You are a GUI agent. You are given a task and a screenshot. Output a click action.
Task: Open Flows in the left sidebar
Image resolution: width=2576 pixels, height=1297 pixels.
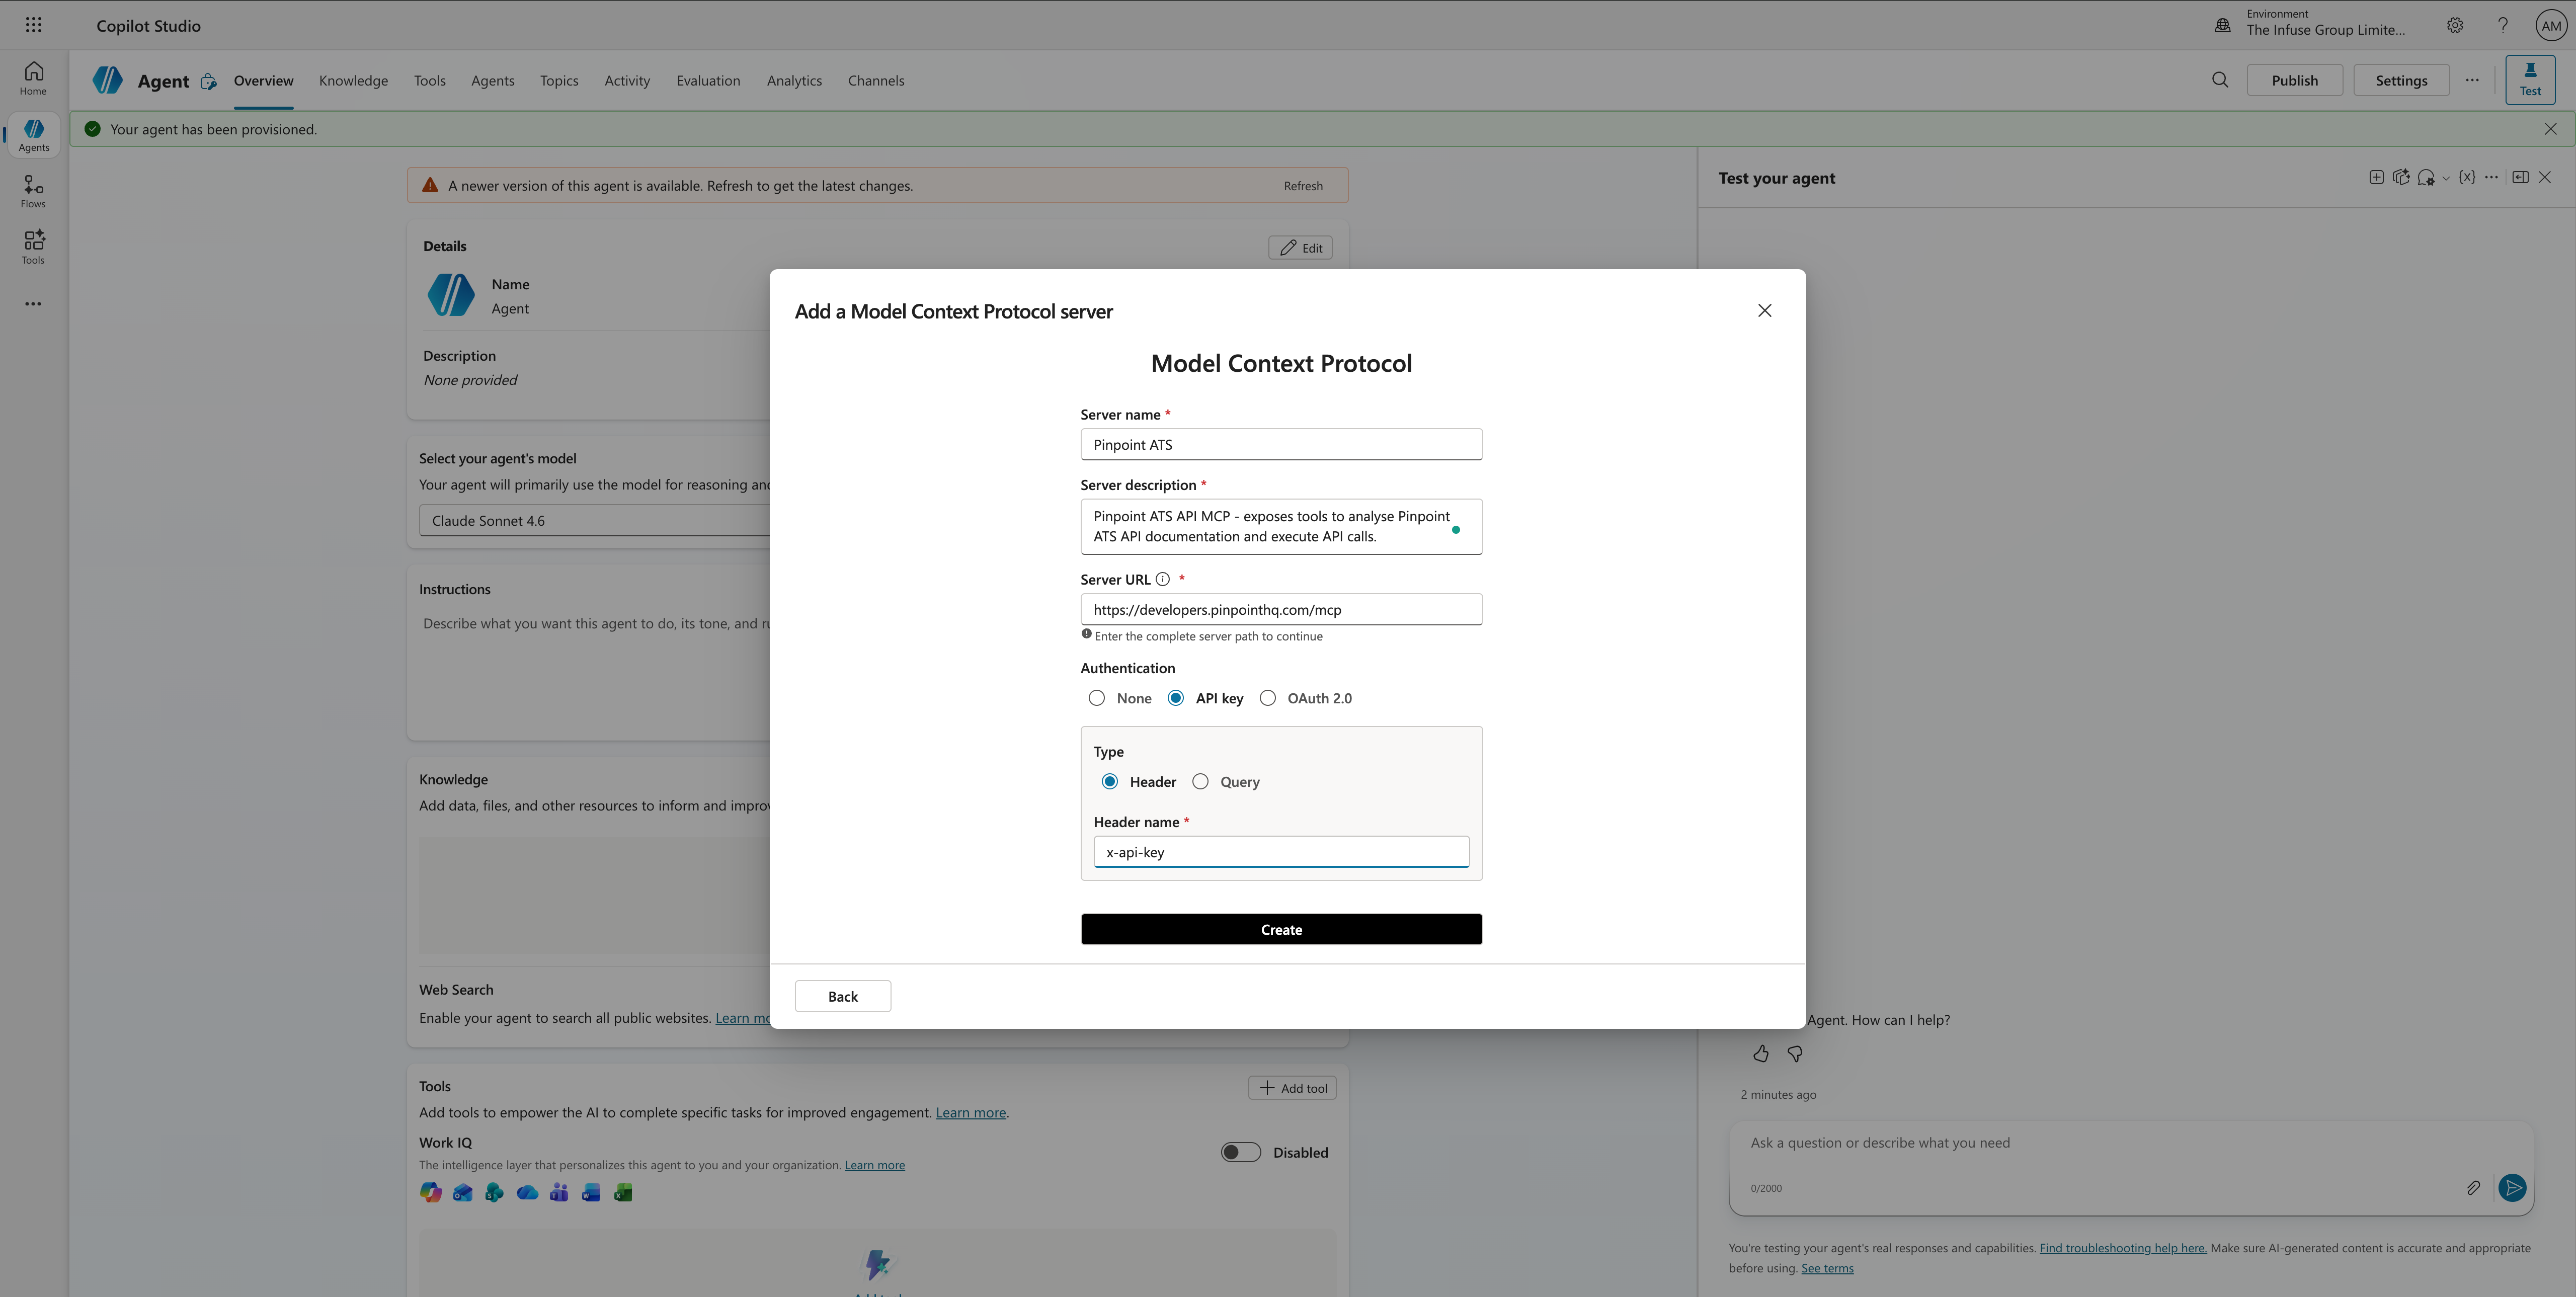tap(33, 191)
